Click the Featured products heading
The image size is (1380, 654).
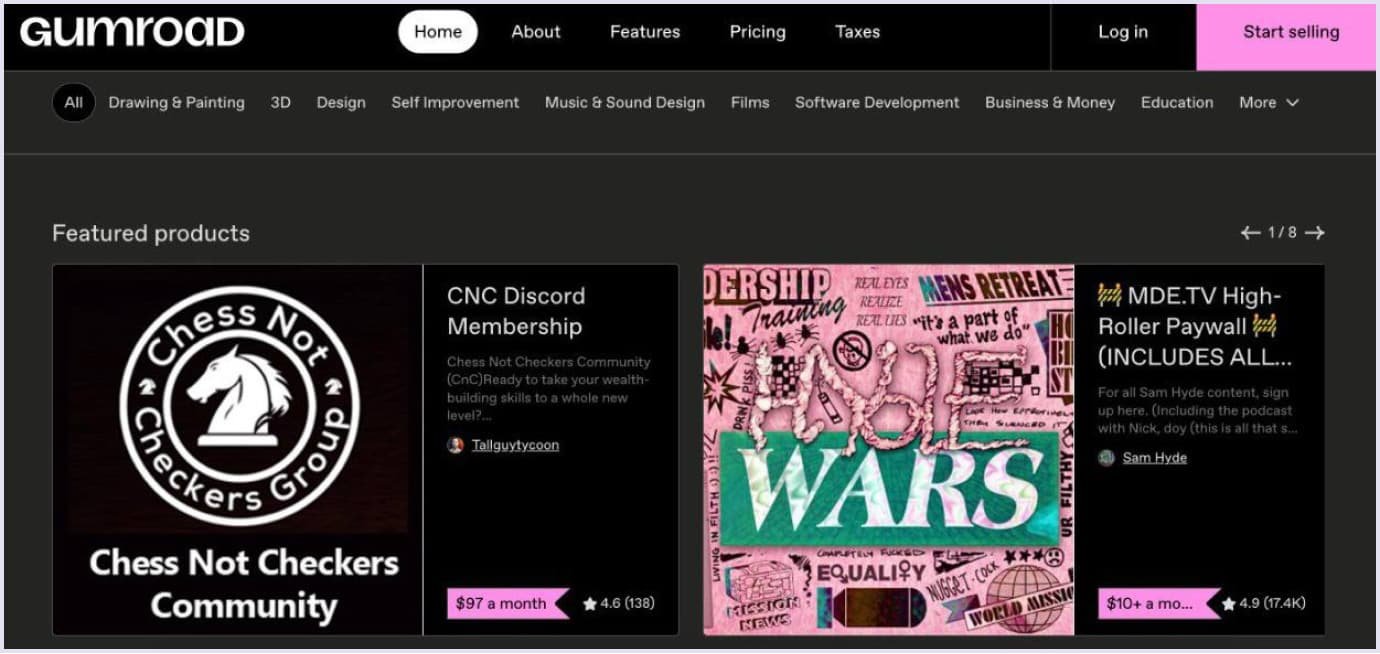[151, 233]
